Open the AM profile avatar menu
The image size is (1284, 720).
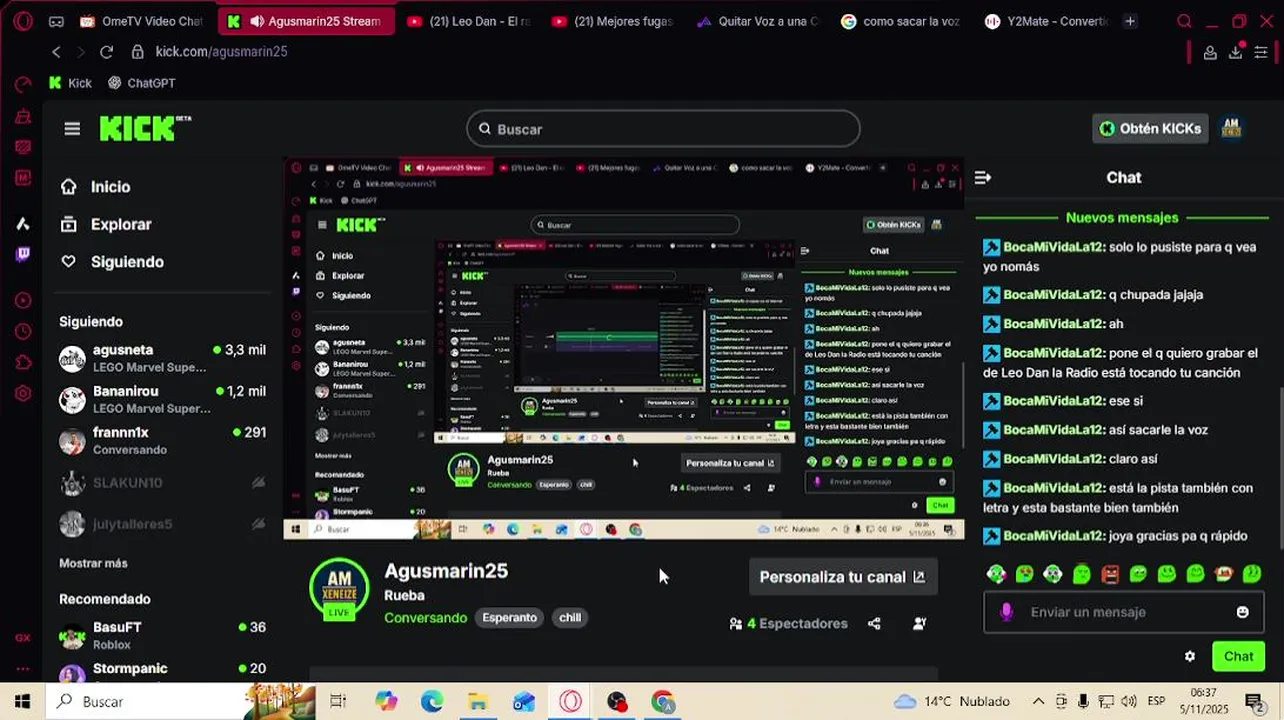1232,128
